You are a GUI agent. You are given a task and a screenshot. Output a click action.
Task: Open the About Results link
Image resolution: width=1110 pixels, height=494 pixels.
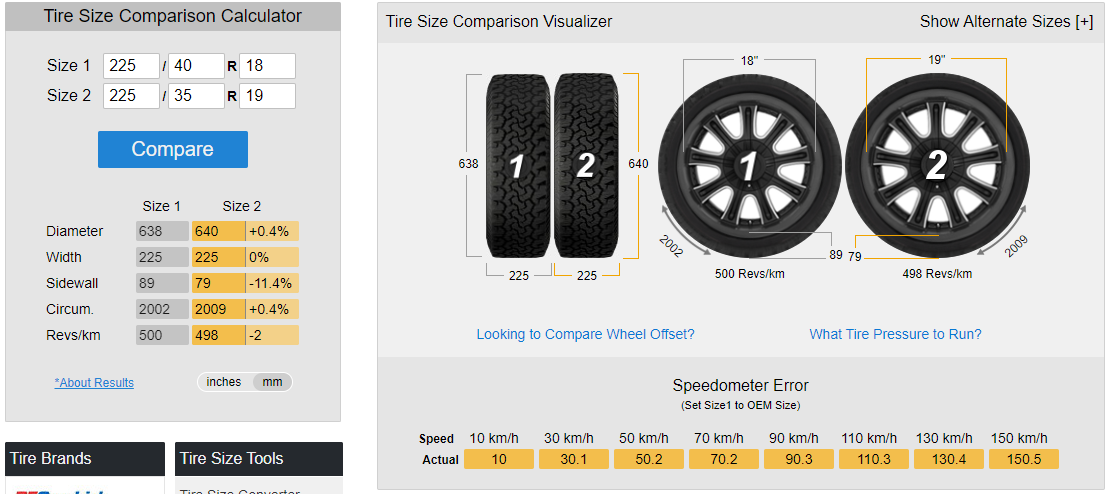(94, 383)
